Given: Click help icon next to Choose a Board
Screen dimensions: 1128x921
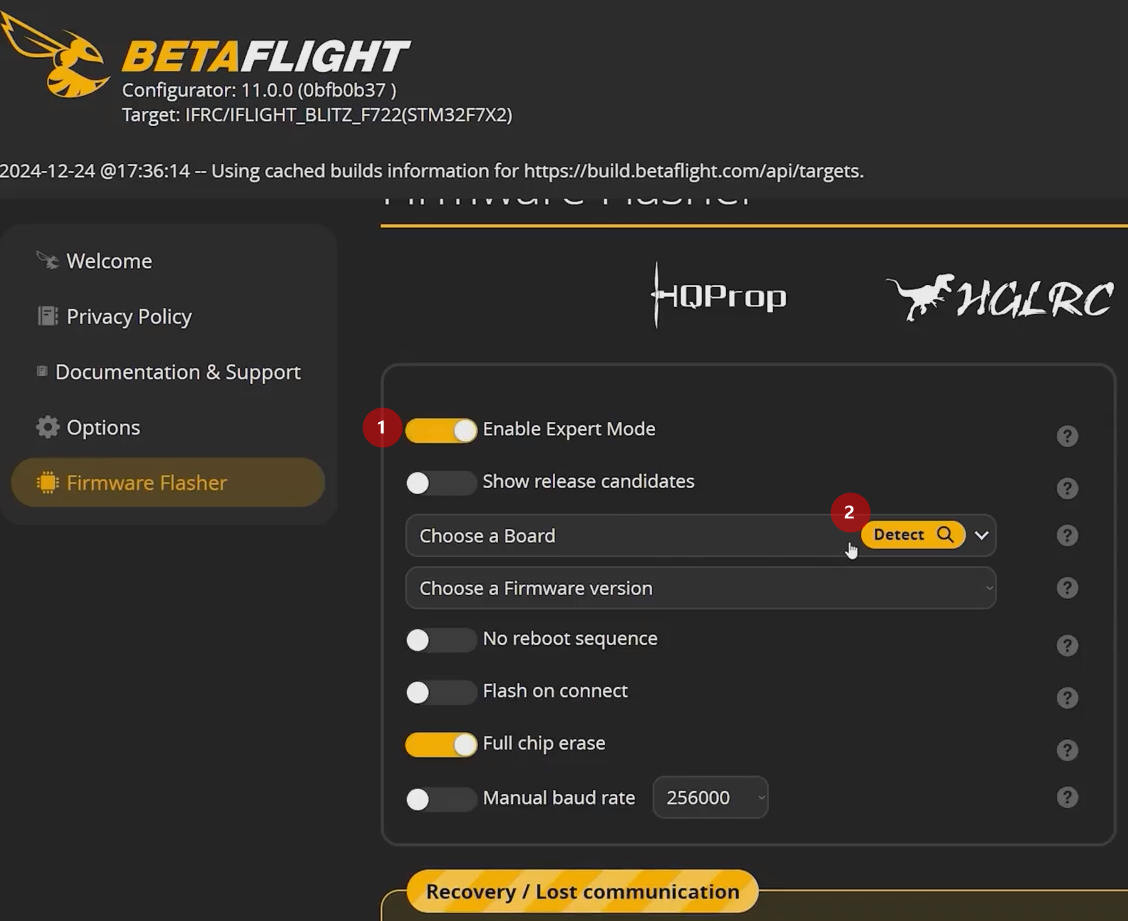Looking at the screenshot, I should (1067, 536).
